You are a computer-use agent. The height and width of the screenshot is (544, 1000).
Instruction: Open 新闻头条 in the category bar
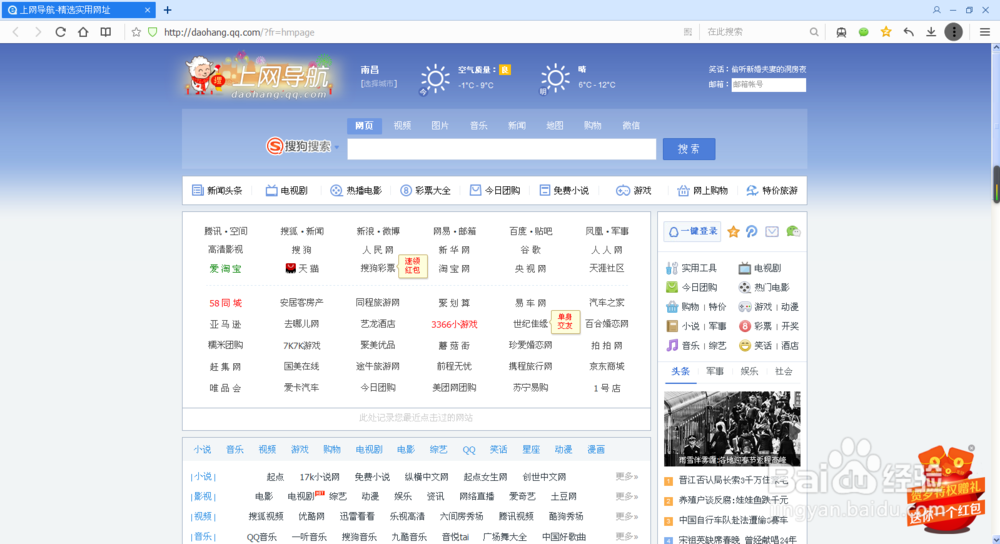[217, 191]
